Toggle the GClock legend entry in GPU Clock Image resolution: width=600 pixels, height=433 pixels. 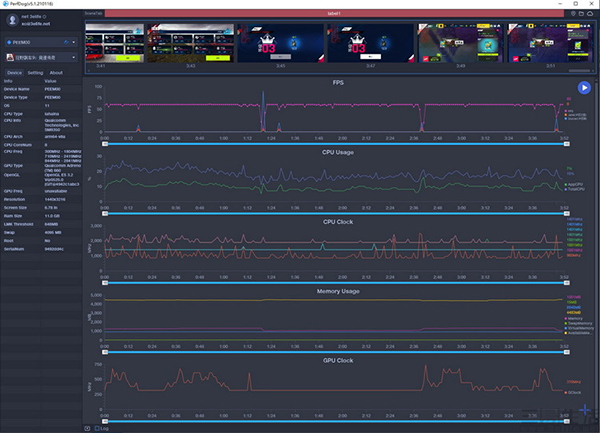click(568, 392)
